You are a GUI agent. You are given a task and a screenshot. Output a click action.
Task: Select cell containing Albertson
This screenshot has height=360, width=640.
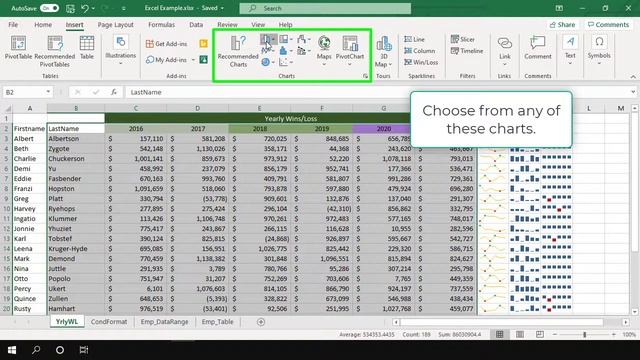[x=76, y=139]
